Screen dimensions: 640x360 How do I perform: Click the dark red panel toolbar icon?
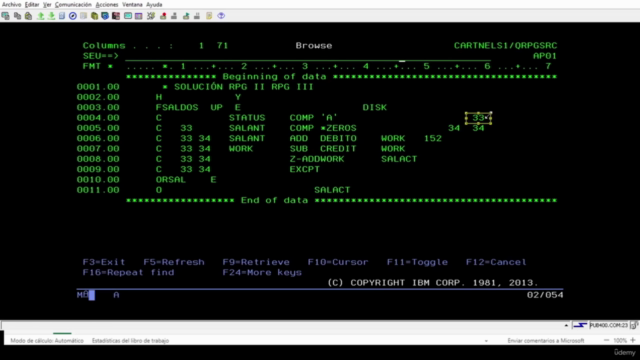[x=116, y=16]
